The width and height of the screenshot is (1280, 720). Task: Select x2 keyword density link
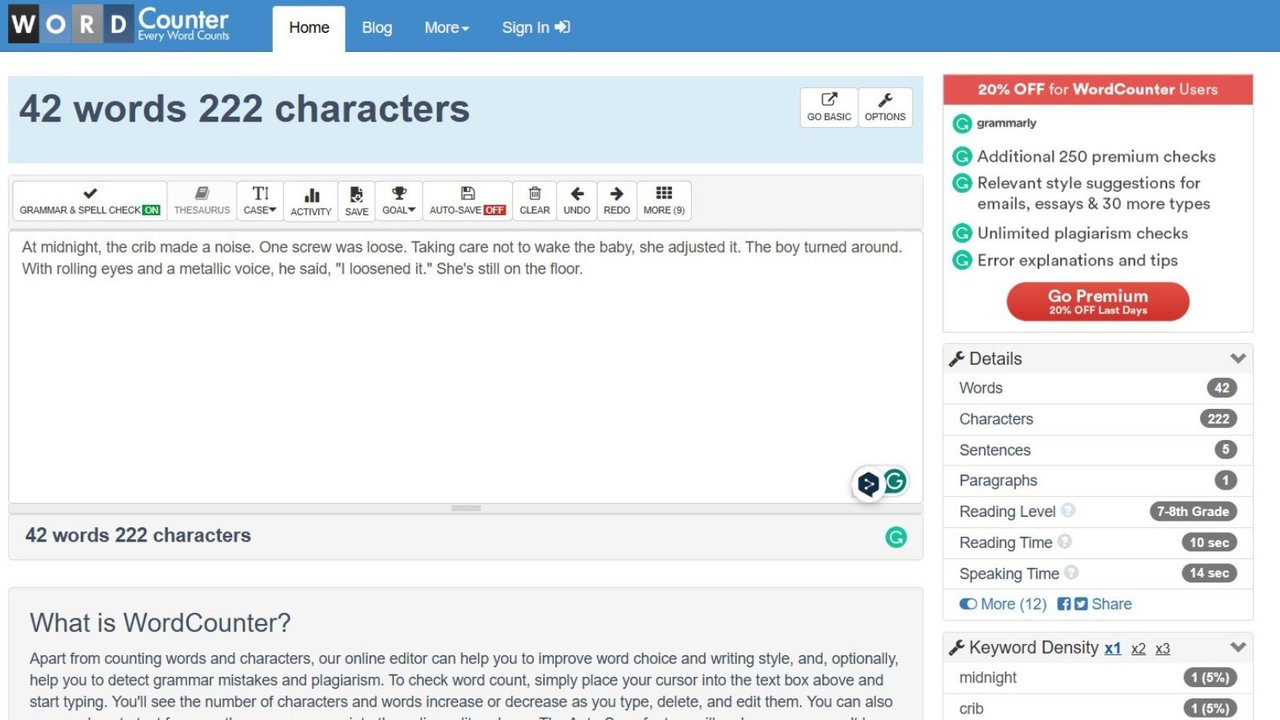point(1138,649)
